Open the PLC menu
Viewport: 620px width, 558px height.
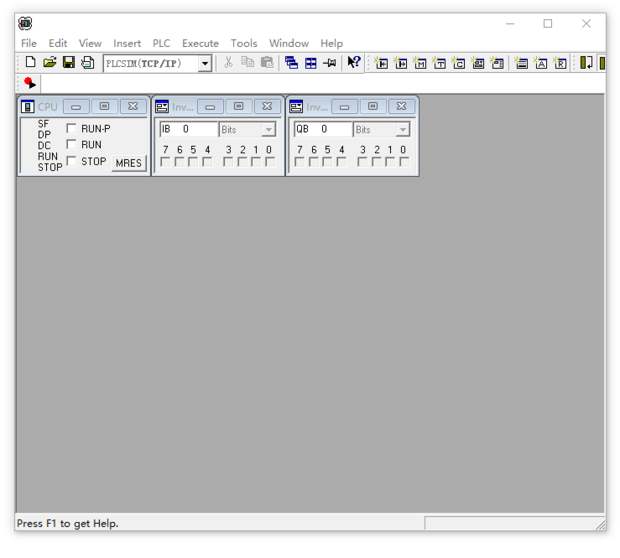point(161,43)
